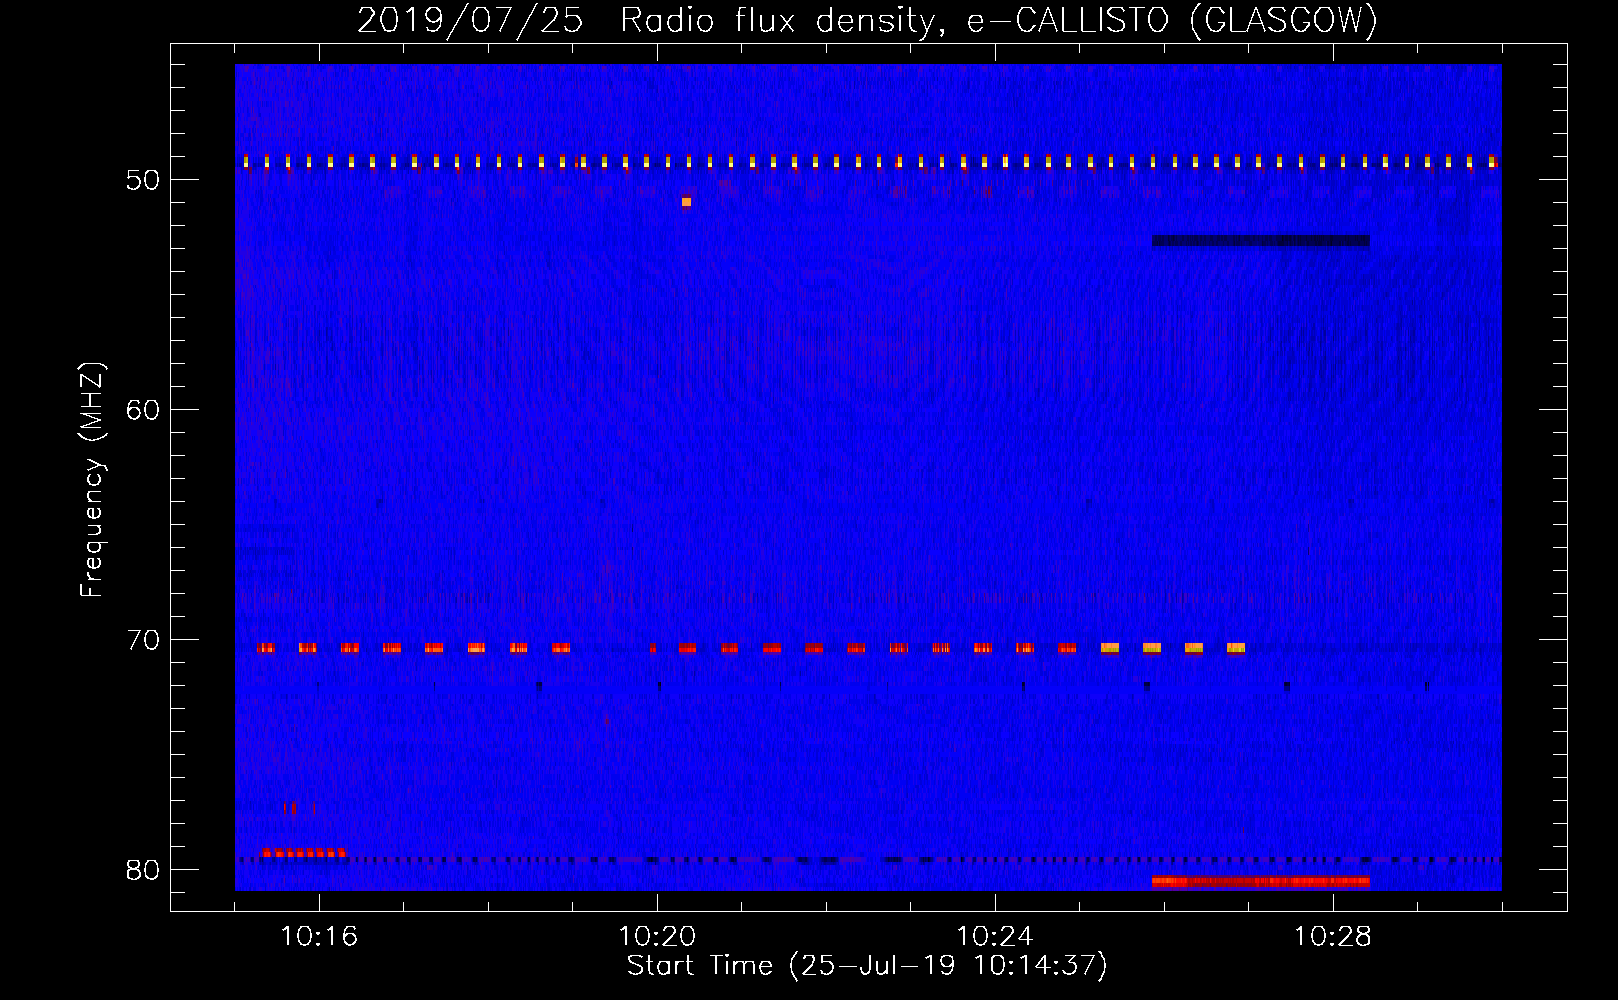
Task: Click the 10:24 time tick label
Action: coord(995,937)
